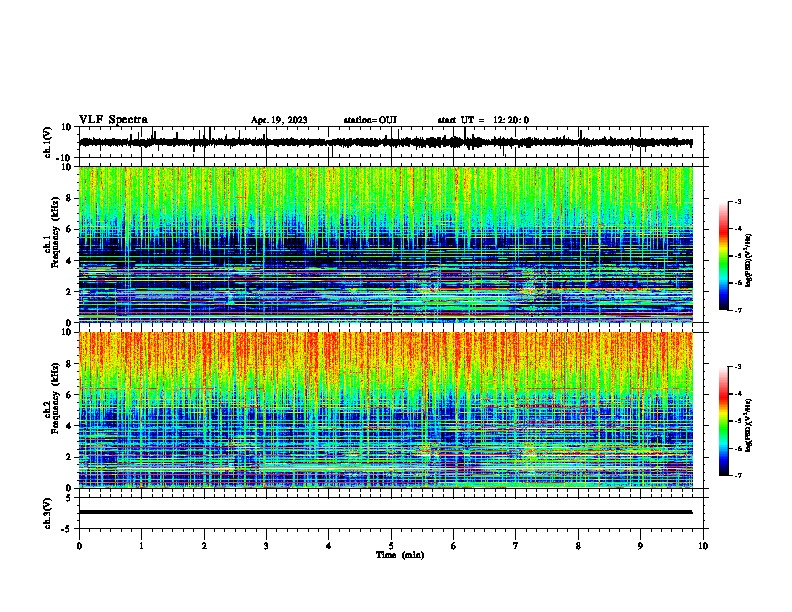The image size is (792, 612).
Task: Click inside the ch.1 frequency spectrogram panel
Action: click(385, 244)
